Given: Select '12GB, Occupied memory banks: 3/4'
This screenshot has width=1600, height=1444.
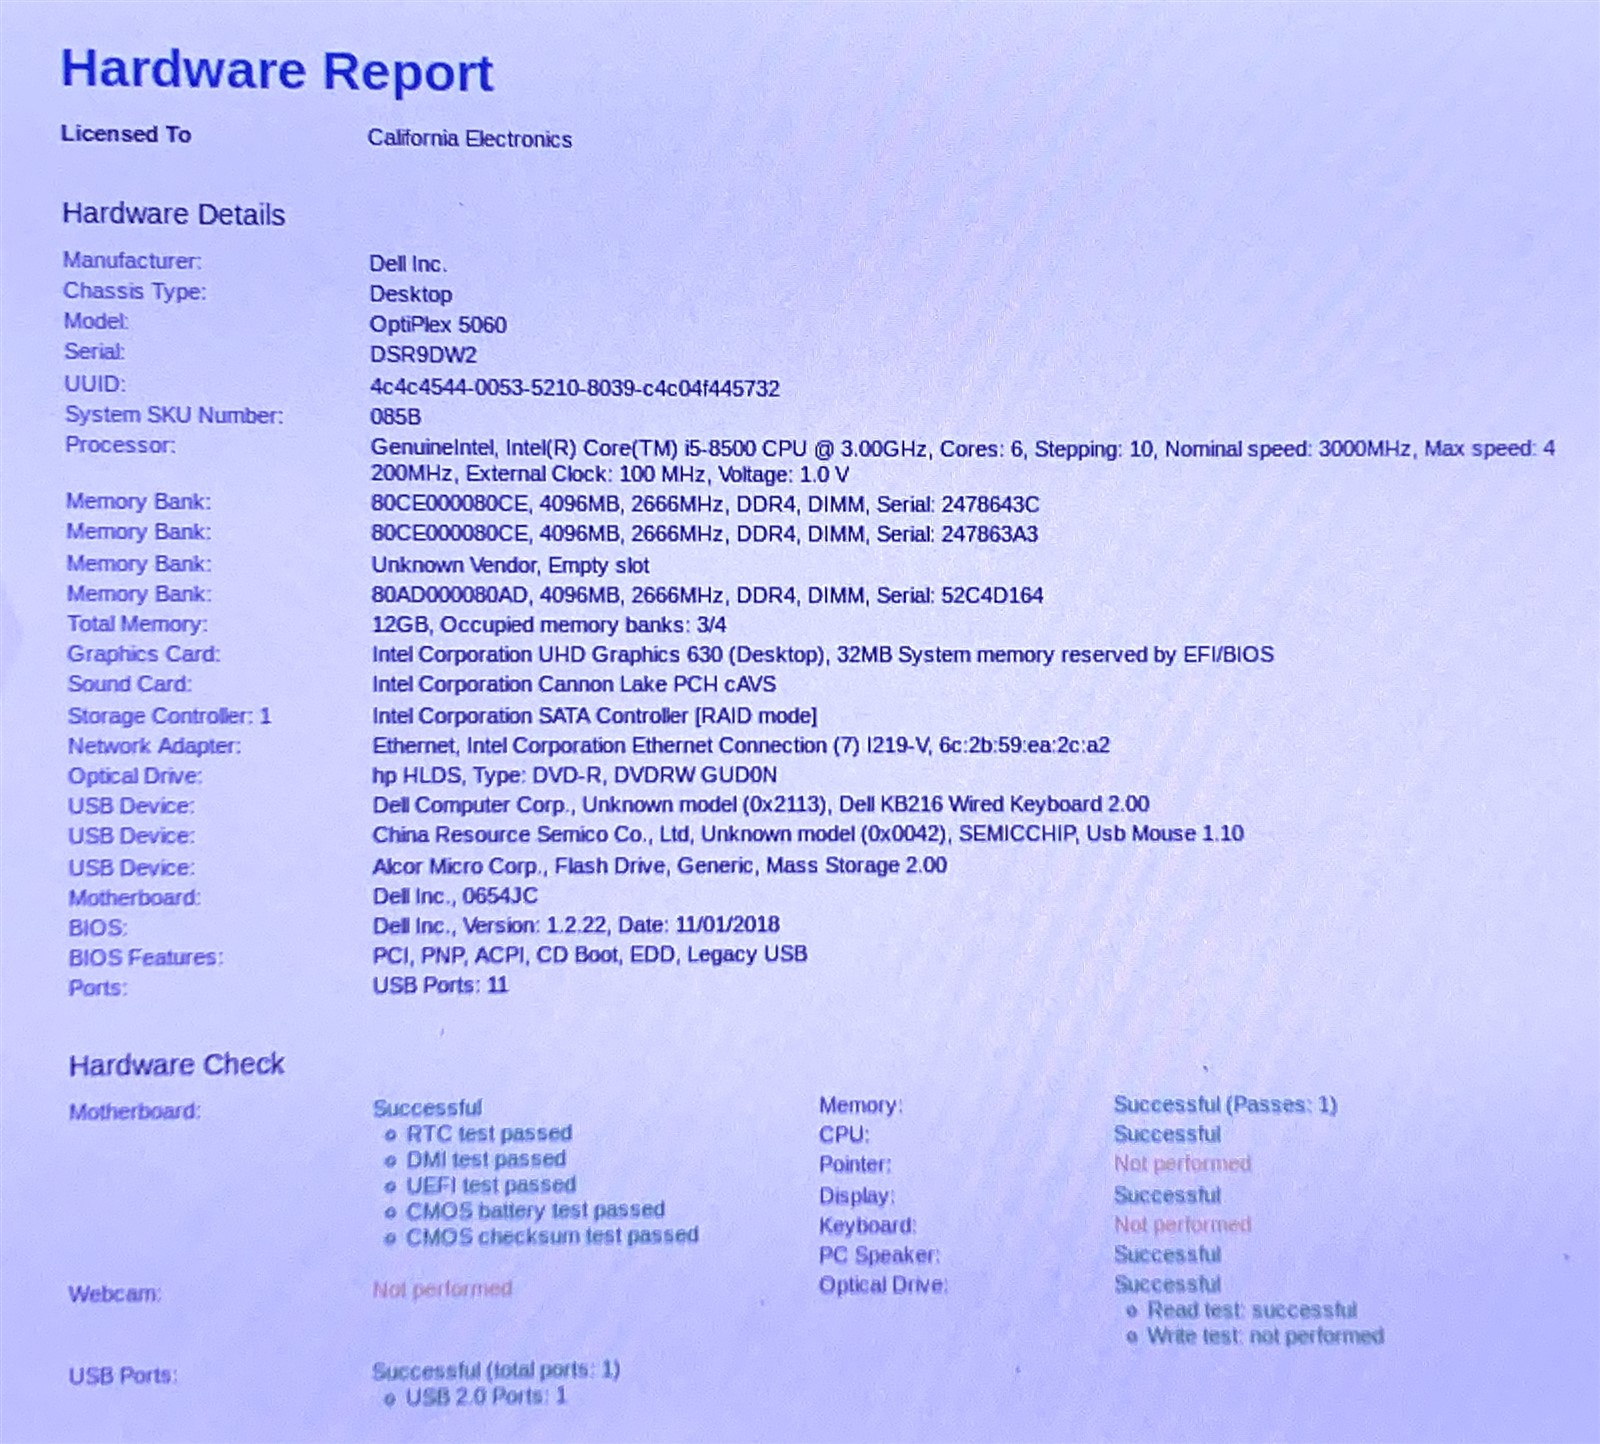Looking at the screenshot, I should (x=549, y=625).
